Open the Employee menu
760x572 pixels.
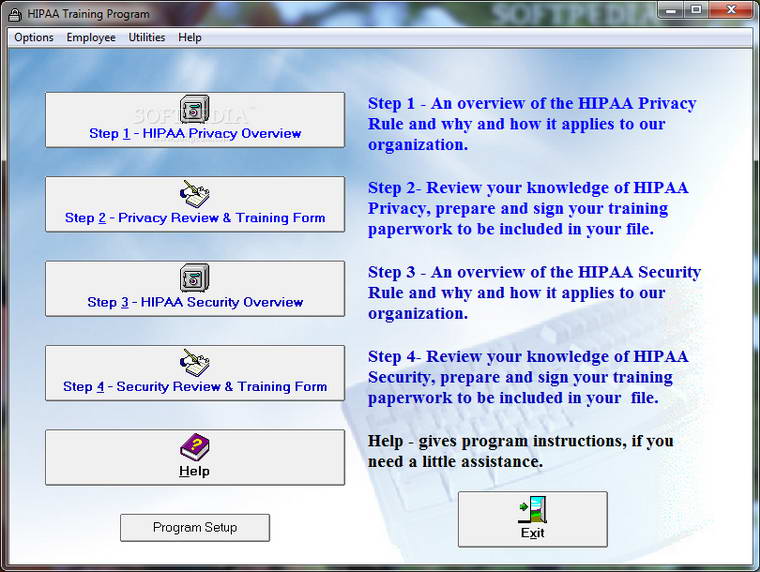91,37
